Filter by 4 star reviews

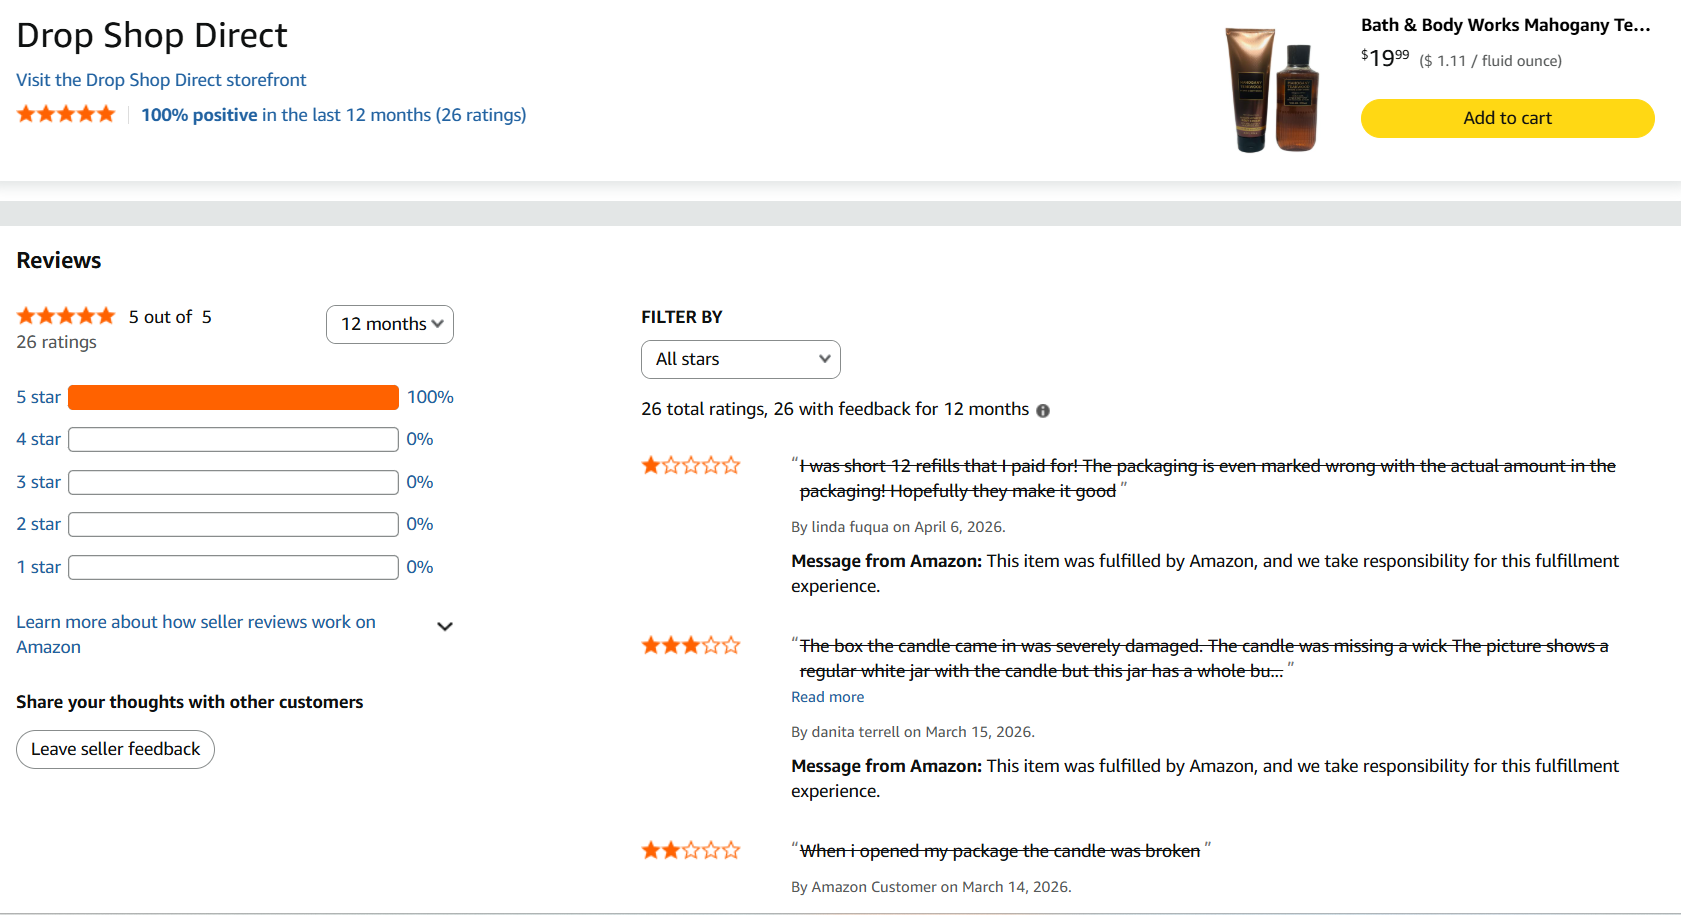click(x=38, y=439)
